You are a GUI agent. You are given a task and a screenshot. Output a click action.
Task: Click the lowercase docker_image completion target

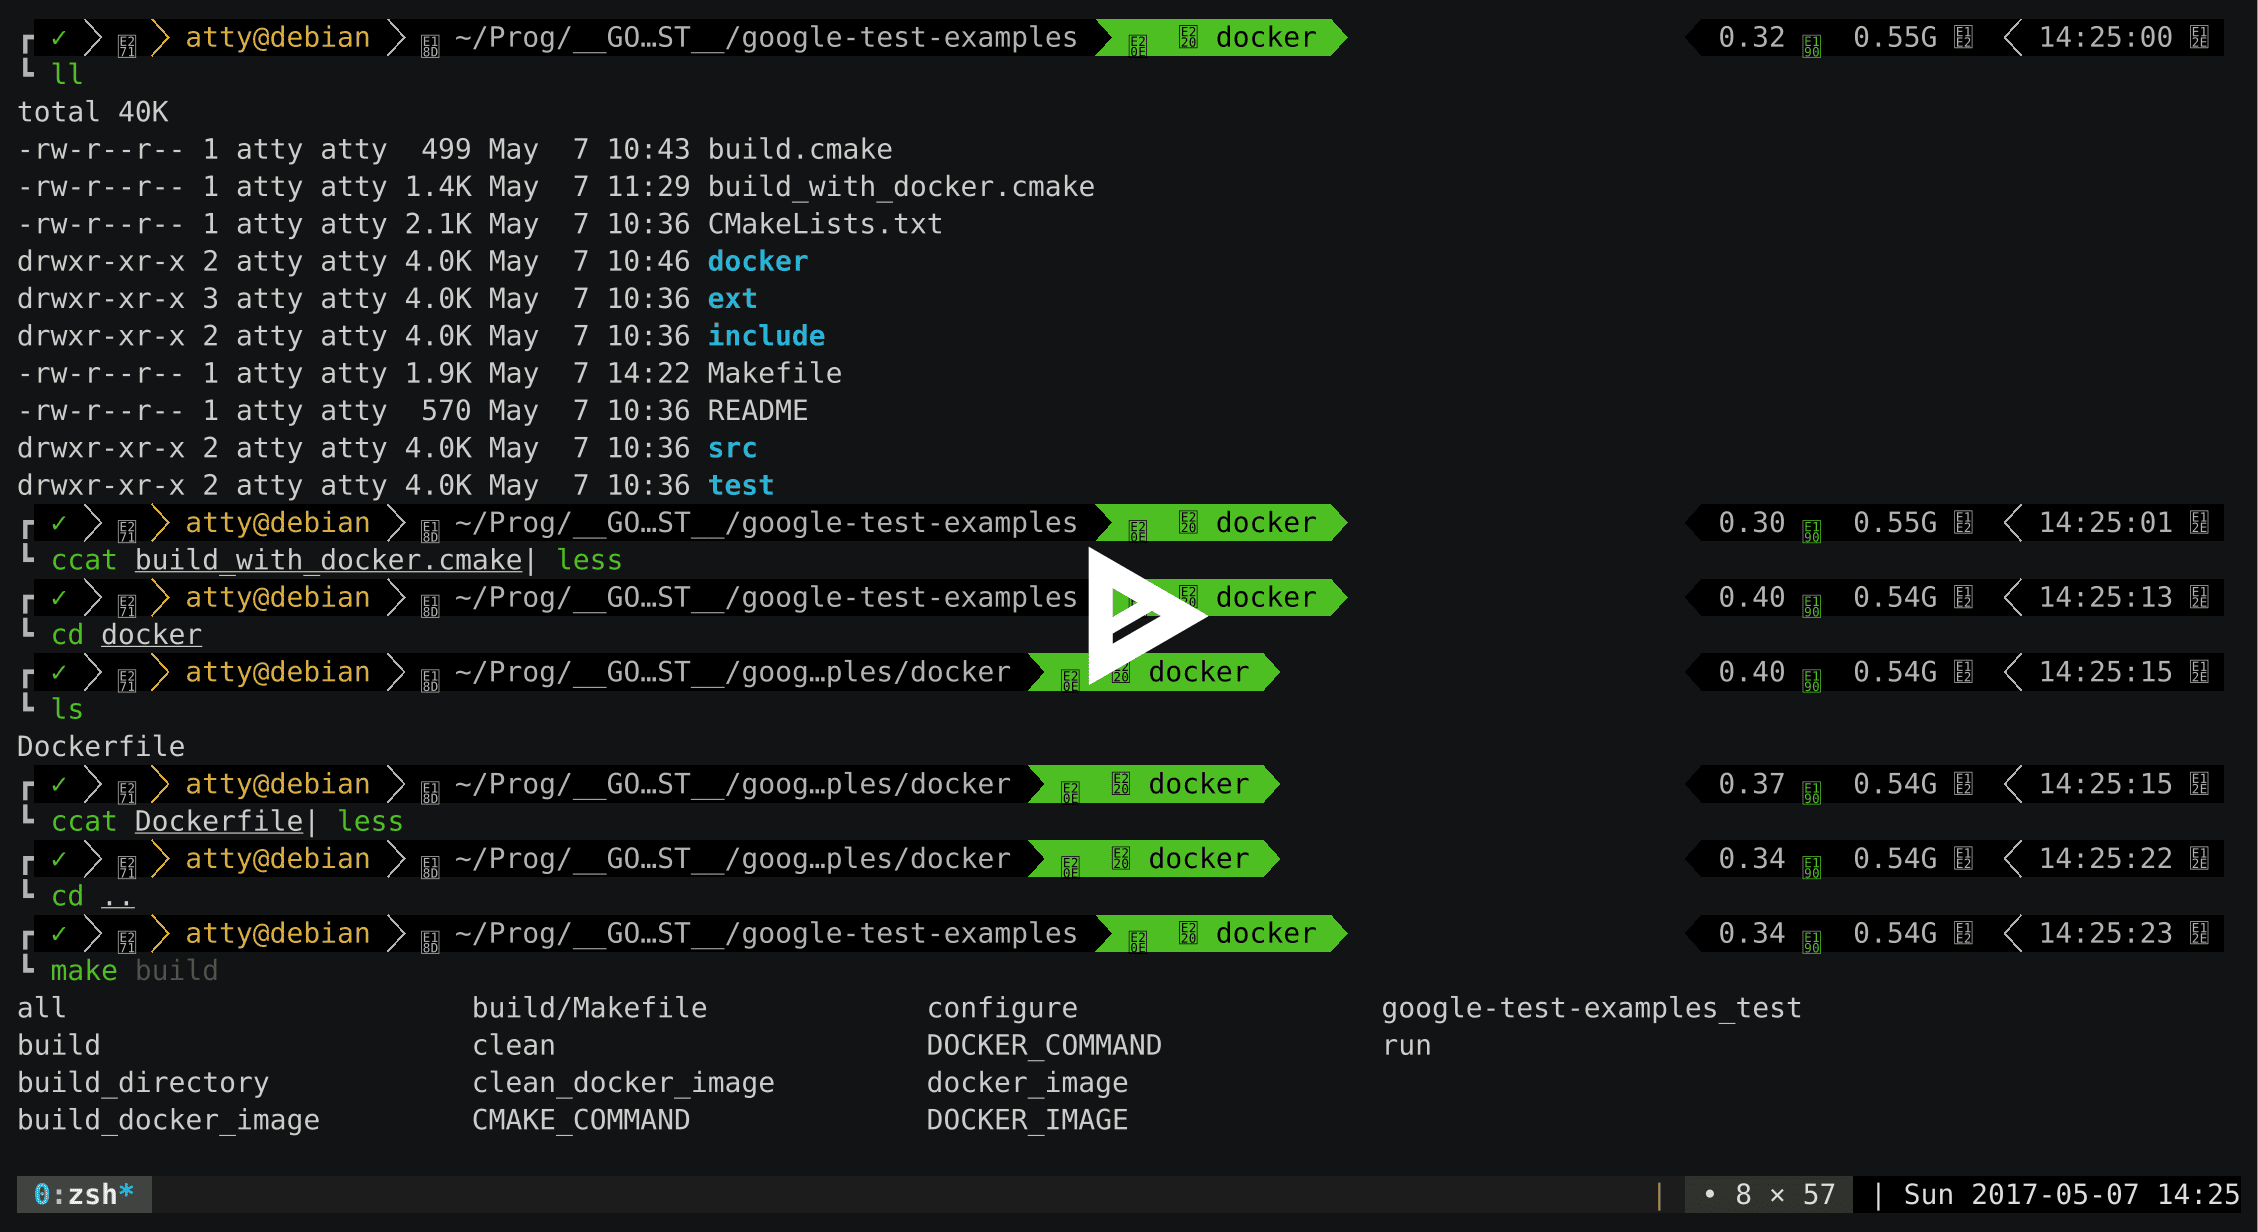tap(1027, 1083)
